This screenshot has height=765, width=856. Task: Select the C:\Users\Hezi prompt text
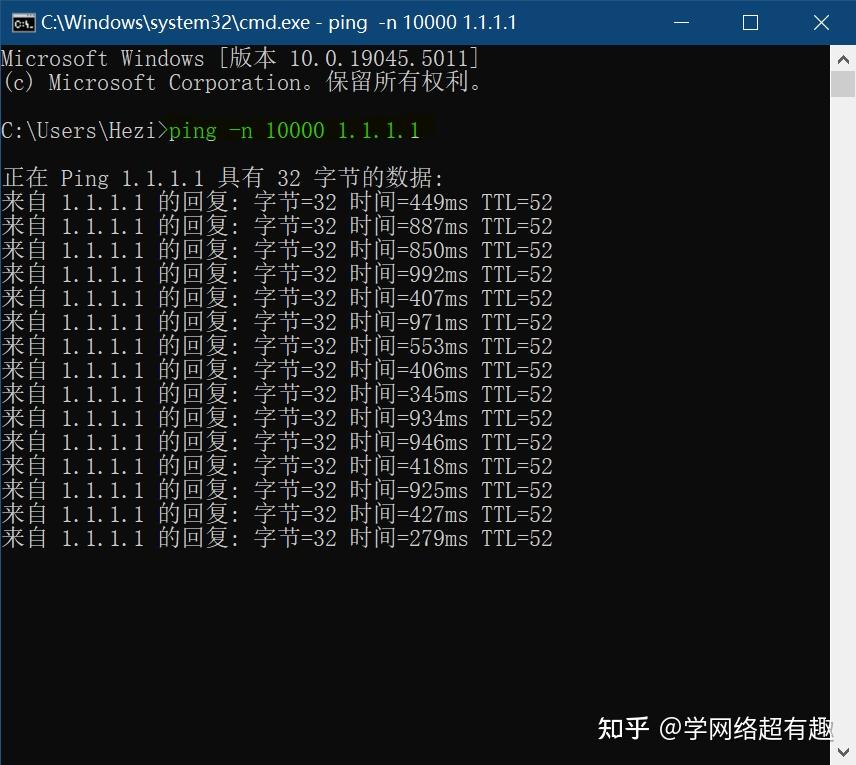(80, 130)
